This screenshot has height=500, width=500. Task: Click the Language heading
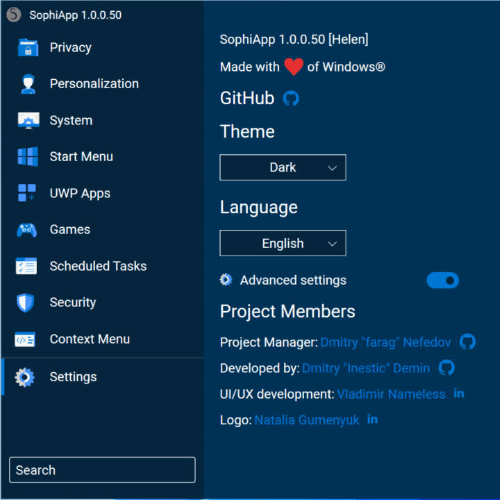coord(259,208)
